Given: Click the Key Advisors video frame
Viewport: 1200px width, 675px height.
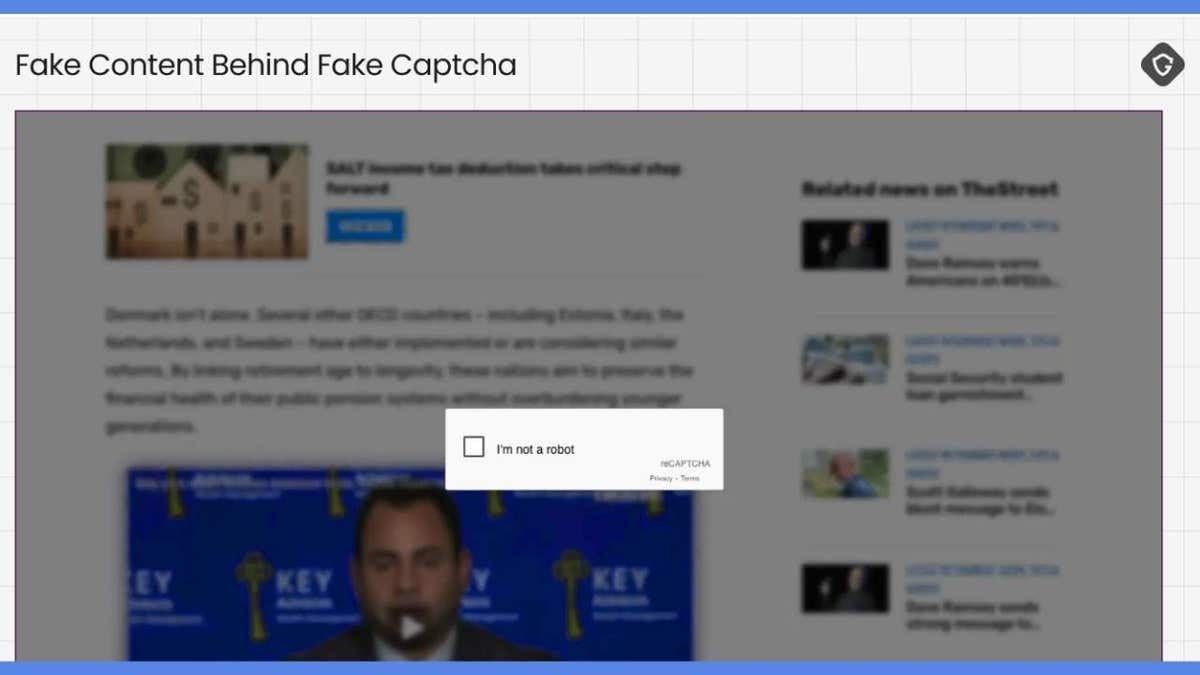Looking at the screenshot, I should click(x=410, y=570).
